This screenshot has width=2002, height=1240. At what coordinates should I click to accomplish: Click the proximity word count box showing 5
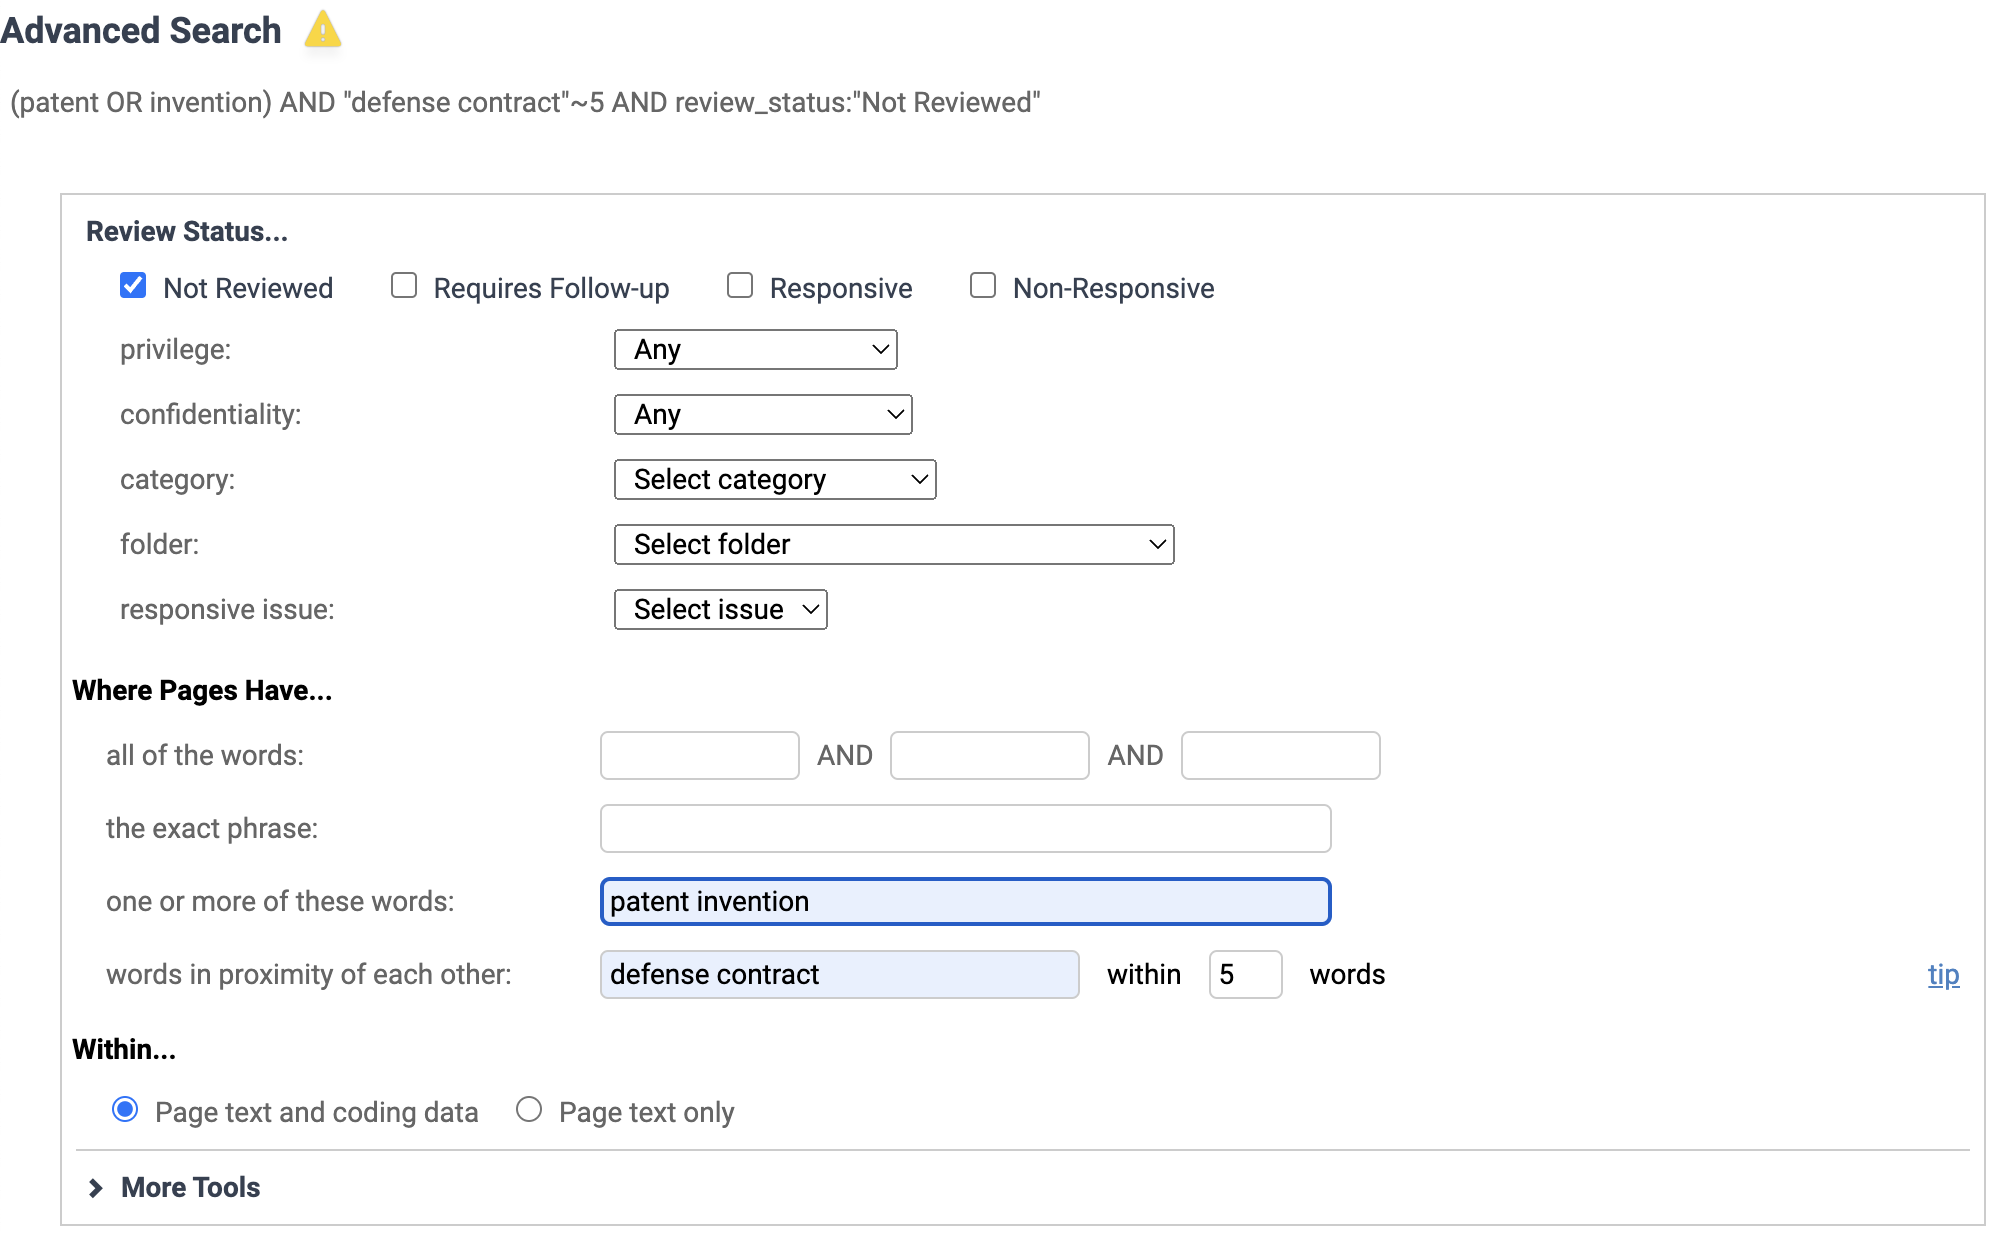(1244, 974)
